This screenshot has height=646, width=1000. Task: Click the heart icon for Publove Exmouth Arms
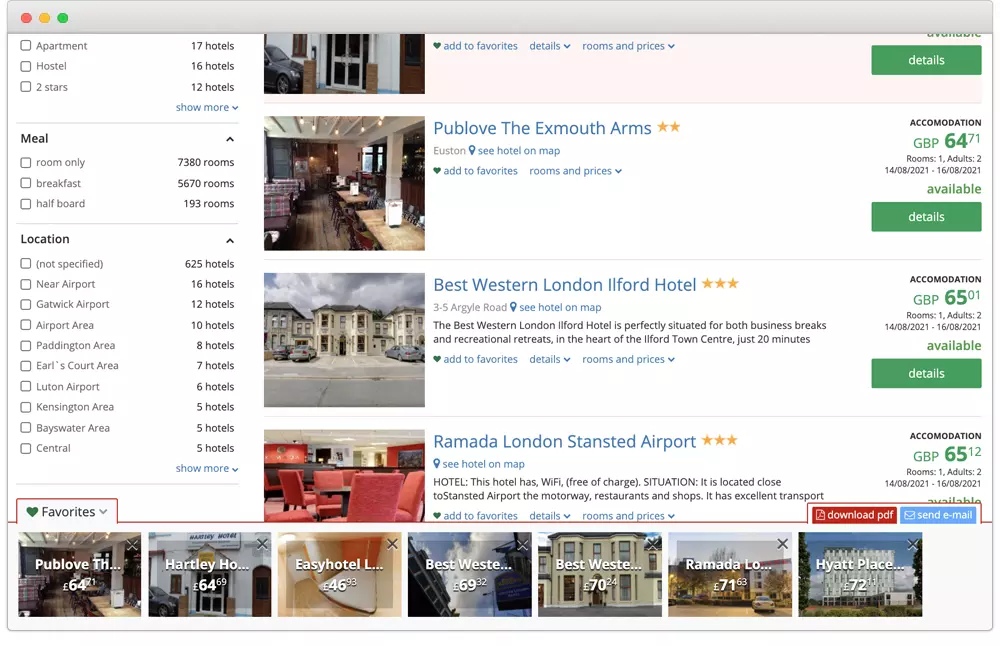(437, 171)
